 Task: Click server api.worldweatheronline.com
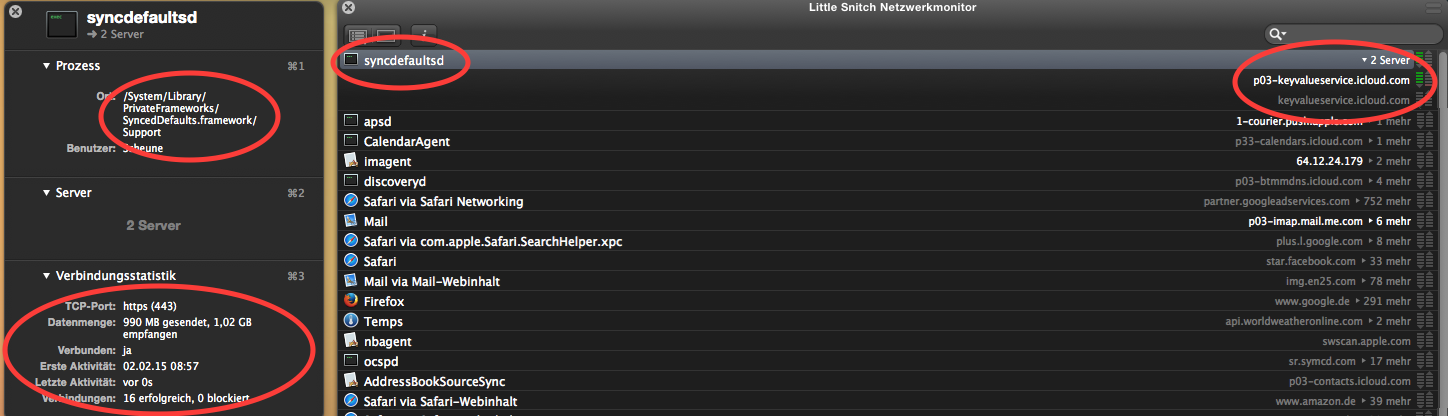(1294, 321)
